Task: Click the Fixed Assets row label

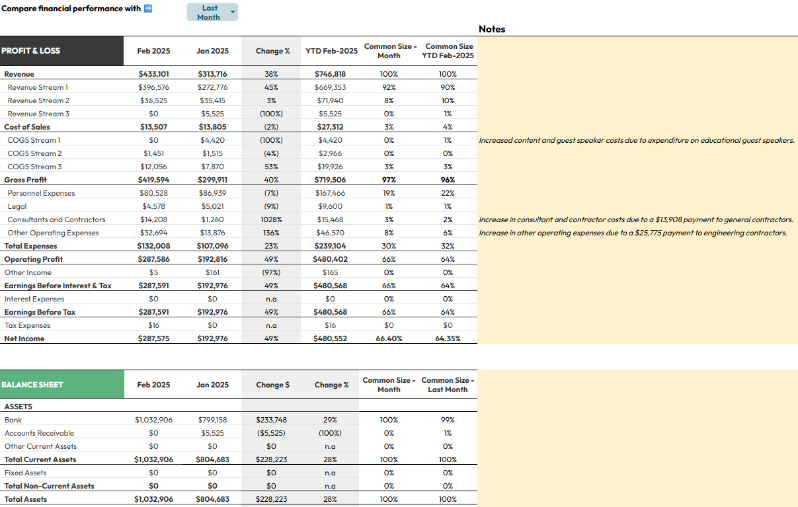Action: pyautogui.click(x=25, y=473)
